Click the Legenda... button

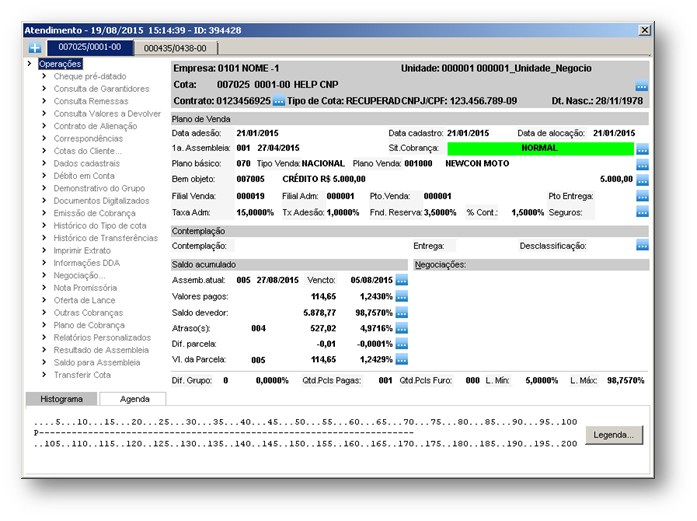pyautogui.click(x=614, y=435)
